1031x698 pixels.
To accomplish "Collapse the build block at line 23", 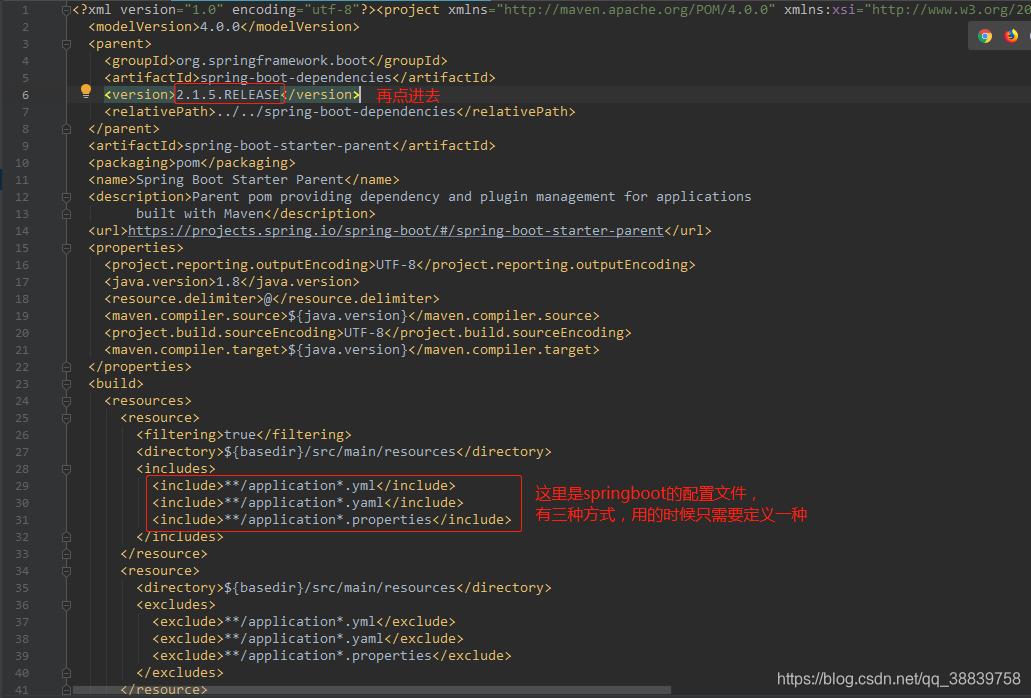I will pos(66,384).
